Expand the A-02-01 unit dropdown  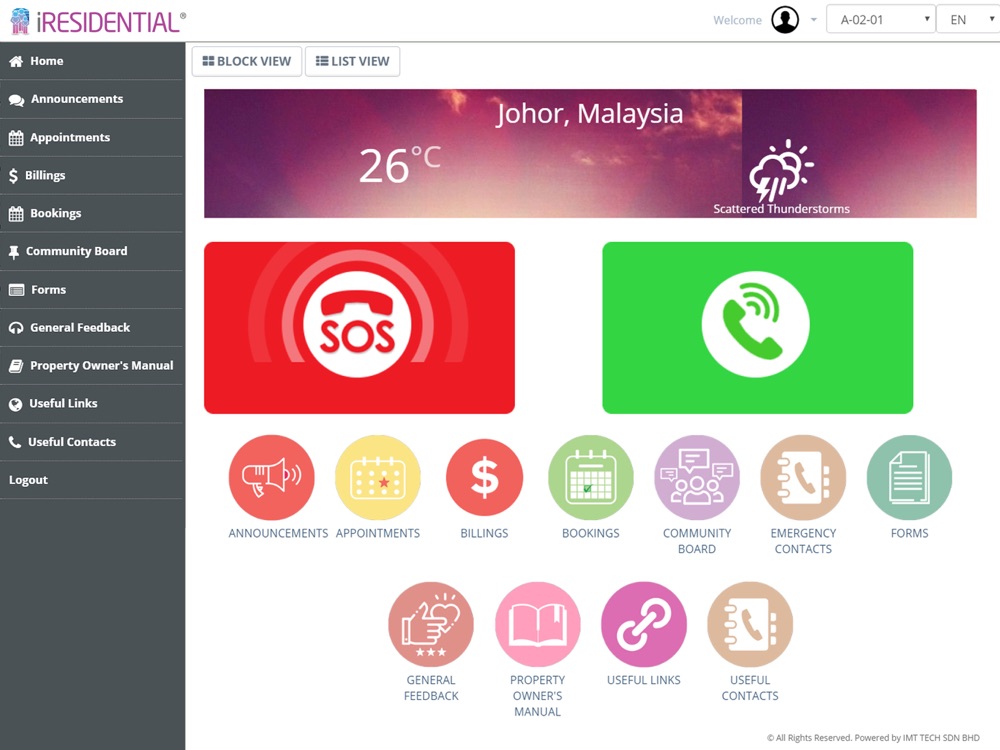[881, 19]
